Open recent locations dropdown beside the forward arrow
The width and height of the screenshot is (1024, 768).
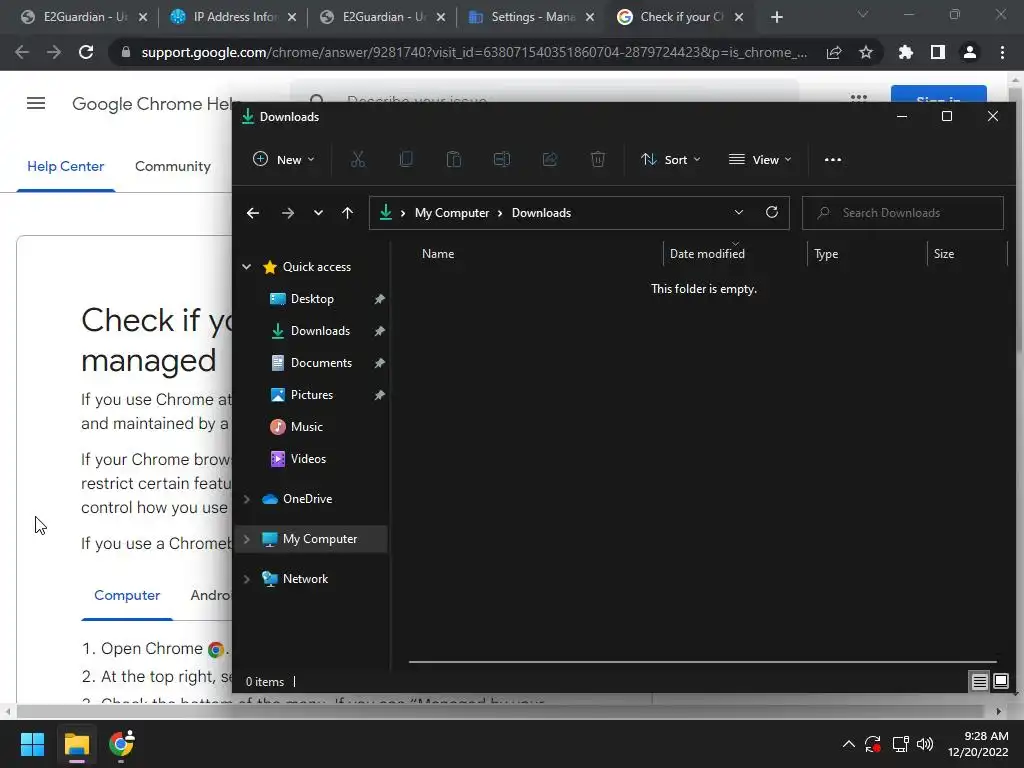click(318, 213)
